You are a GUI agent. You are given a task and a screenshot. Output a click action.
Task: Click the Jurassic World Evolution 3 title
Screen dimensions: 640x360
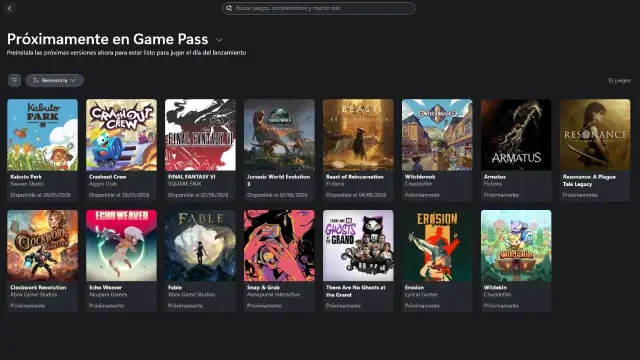tap(278, 180)
